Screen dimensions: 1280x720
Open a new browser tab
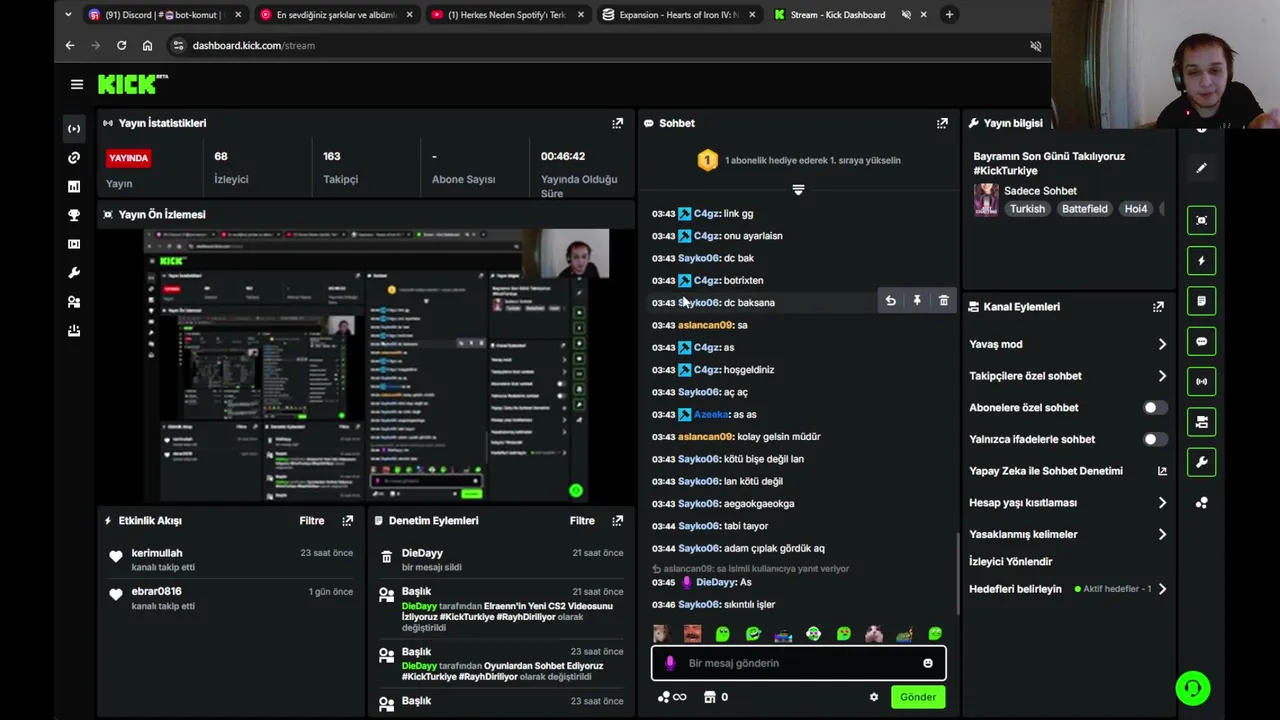pyautogui.click(x=949, y=15)
